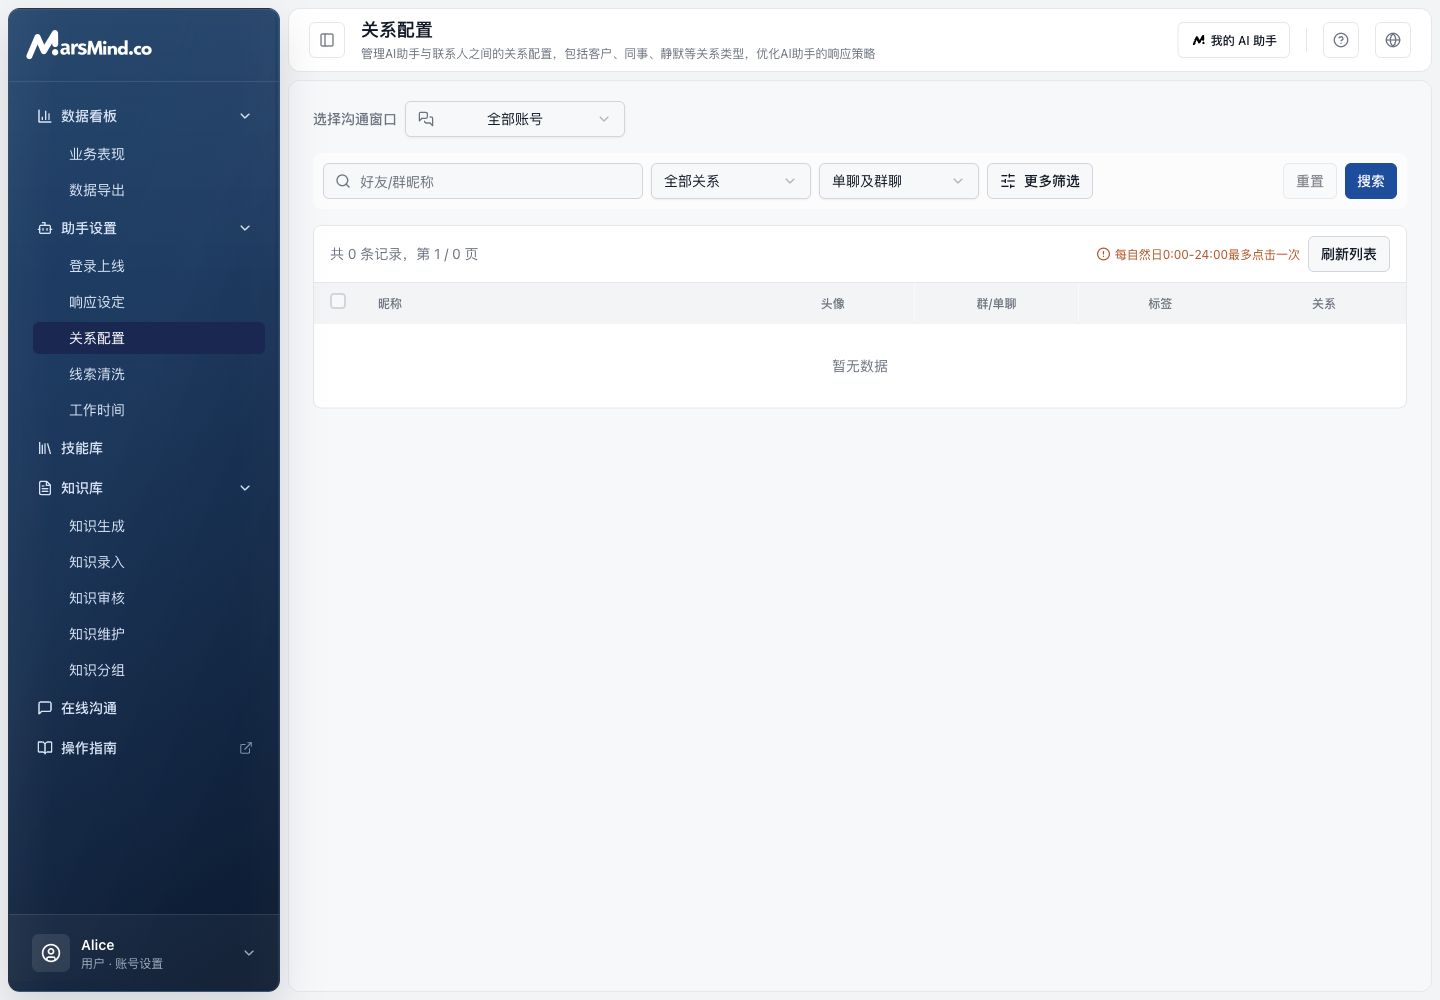Open 我的 AI 助手 button
1440x1000 pixels.
[1234, 40]
